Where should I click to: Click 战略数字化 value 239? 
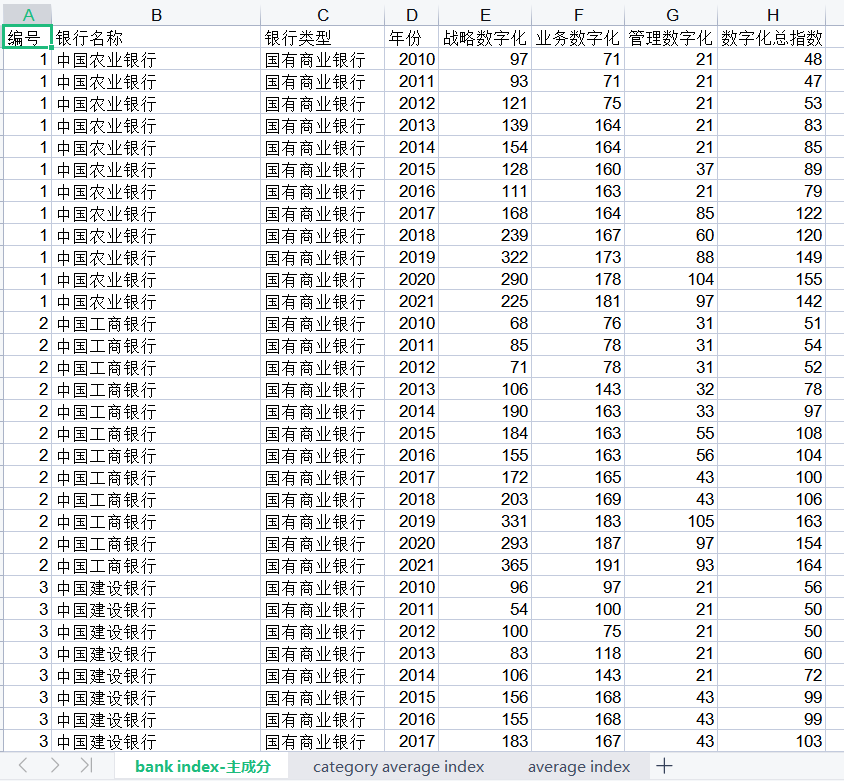coord(485,235)
